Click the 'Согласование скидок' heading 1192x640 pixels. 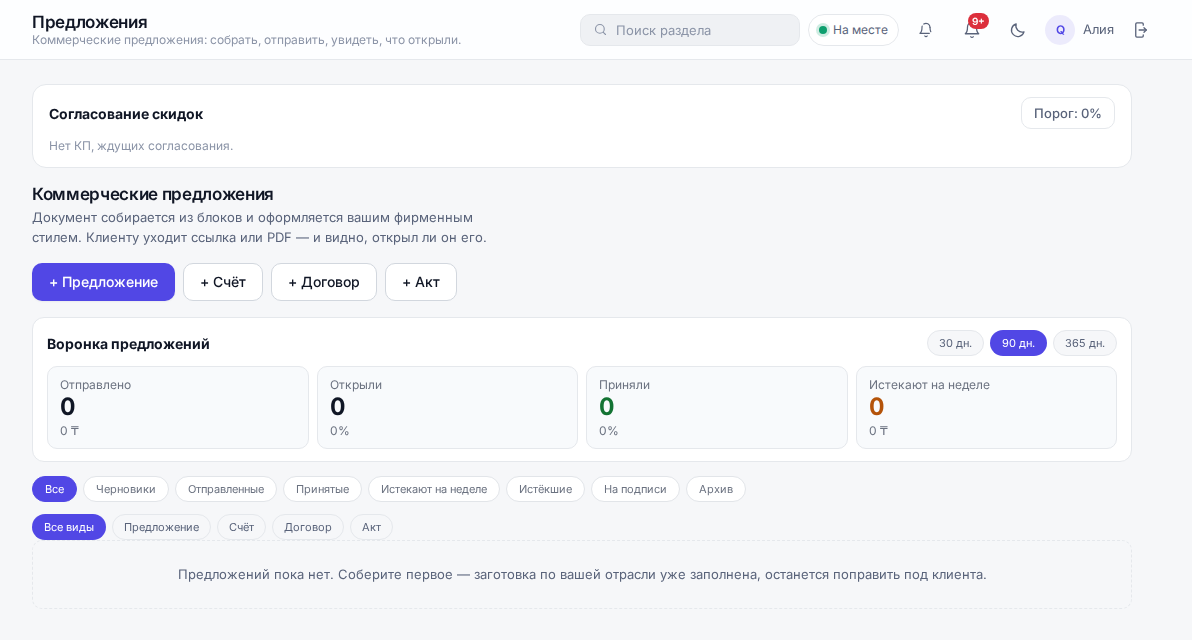tap(126, 114)
